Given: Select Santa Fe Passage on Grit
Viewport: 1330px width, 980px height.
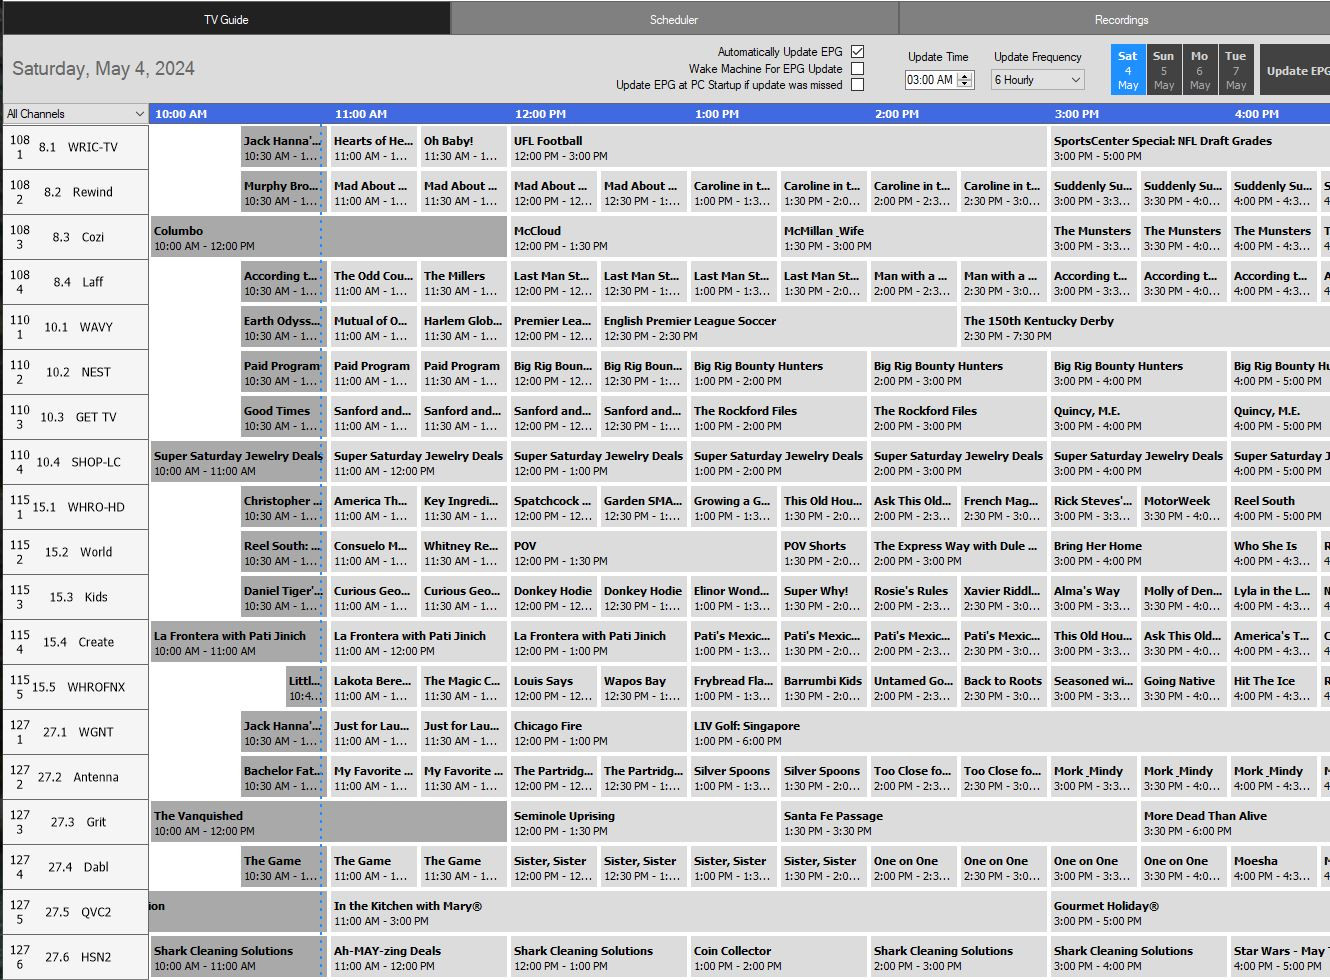Looking at the screenshot, I should click(x=958, y=823).
